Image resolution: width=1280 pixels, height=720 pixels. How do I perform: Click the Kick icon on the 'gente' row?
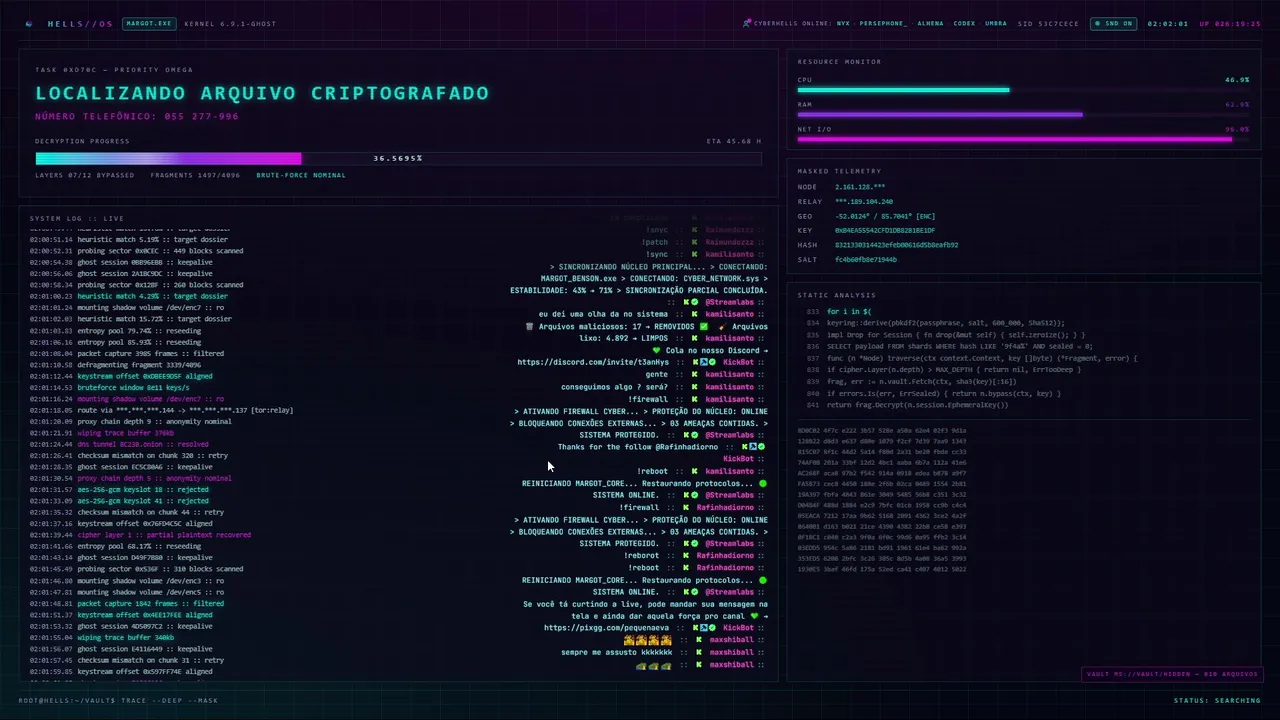(694, 374)
